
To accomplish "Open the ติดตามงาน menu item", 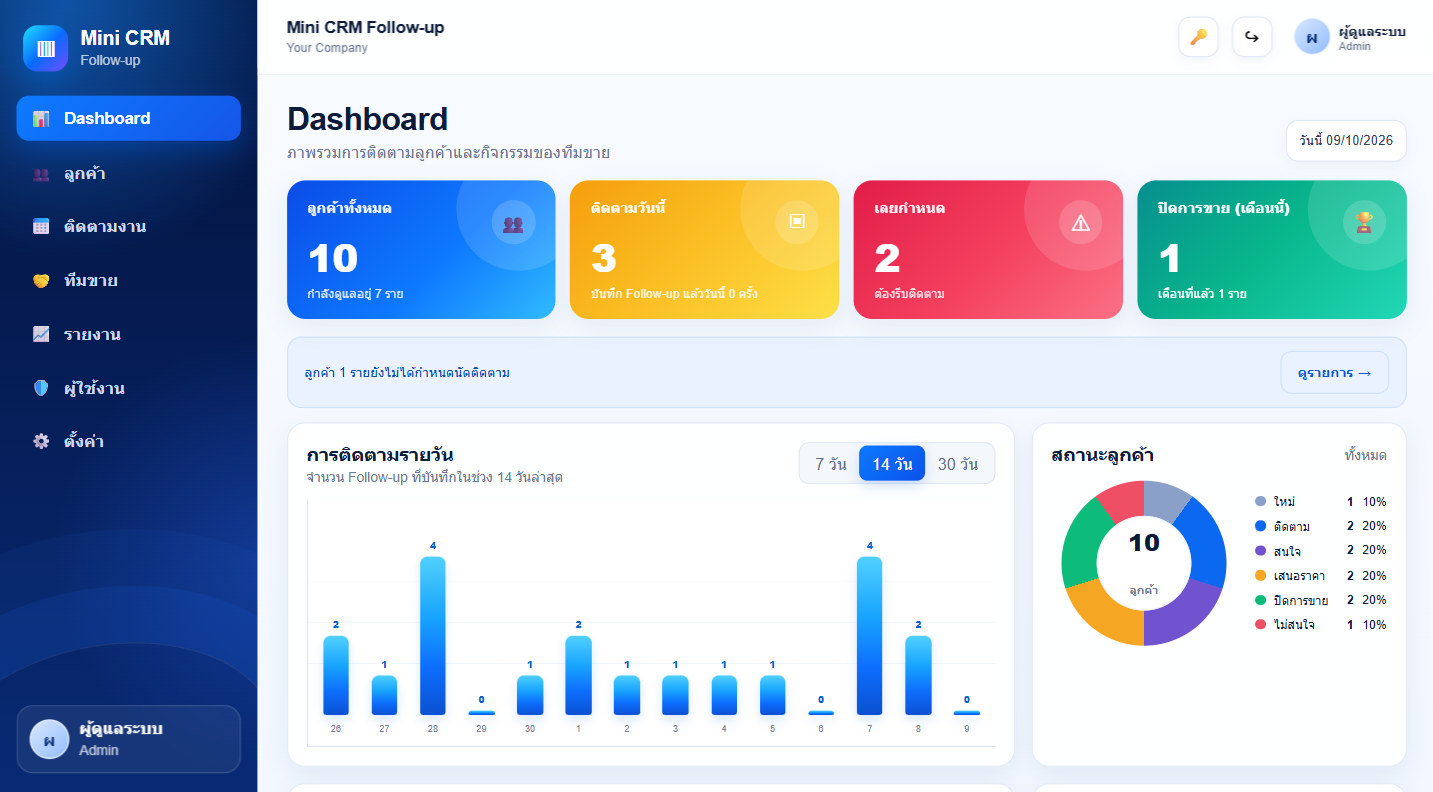I will click(x=129, y=226).
